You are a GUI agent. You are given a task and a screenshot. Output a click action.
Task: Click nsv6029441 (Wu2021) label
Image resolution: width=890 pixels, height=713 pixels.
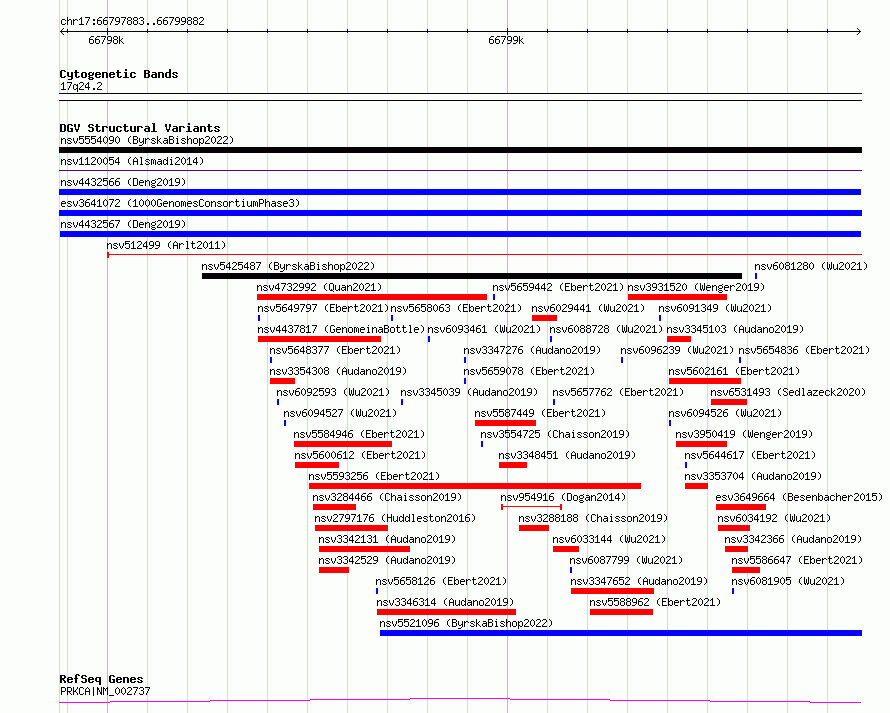tap(588, 308)
